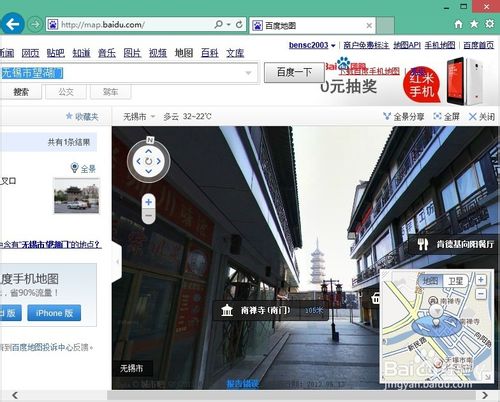Screen dimensions: 500x402
Task: Rotate panorama left with the left arrow
Action: (139, 161)
